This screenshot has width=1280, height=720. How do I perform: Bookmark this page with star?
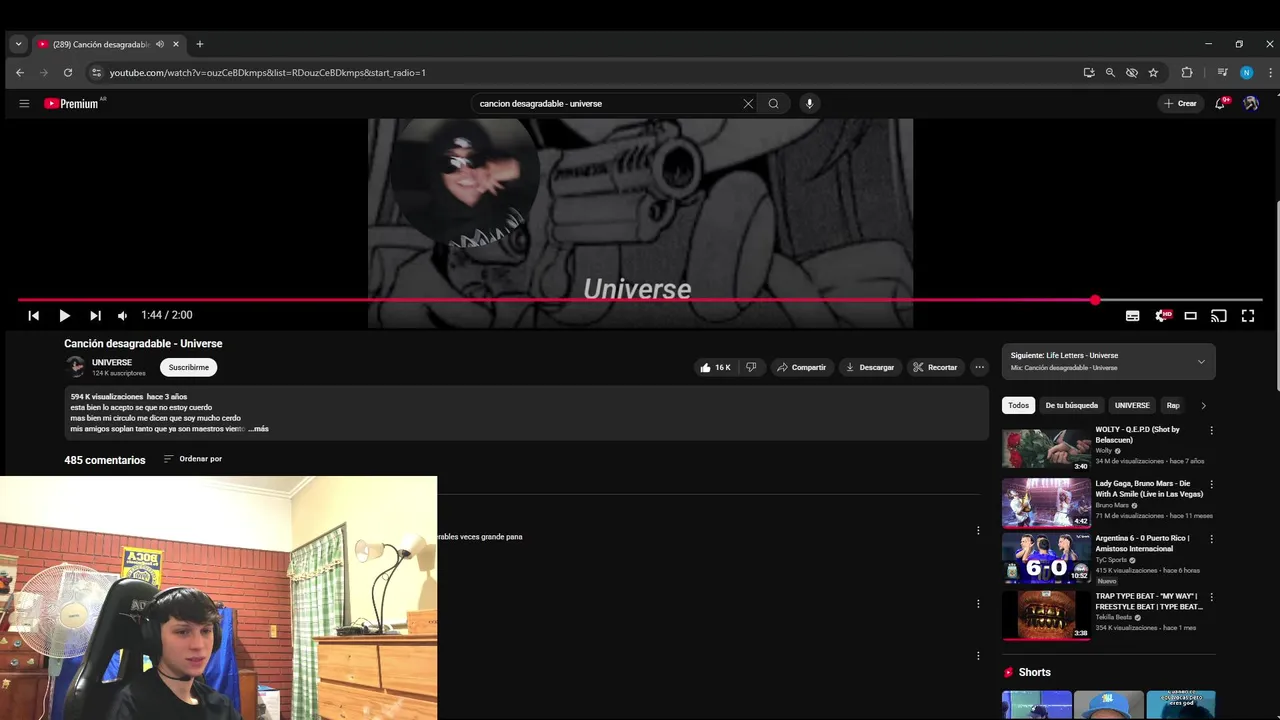[1153, 72]
